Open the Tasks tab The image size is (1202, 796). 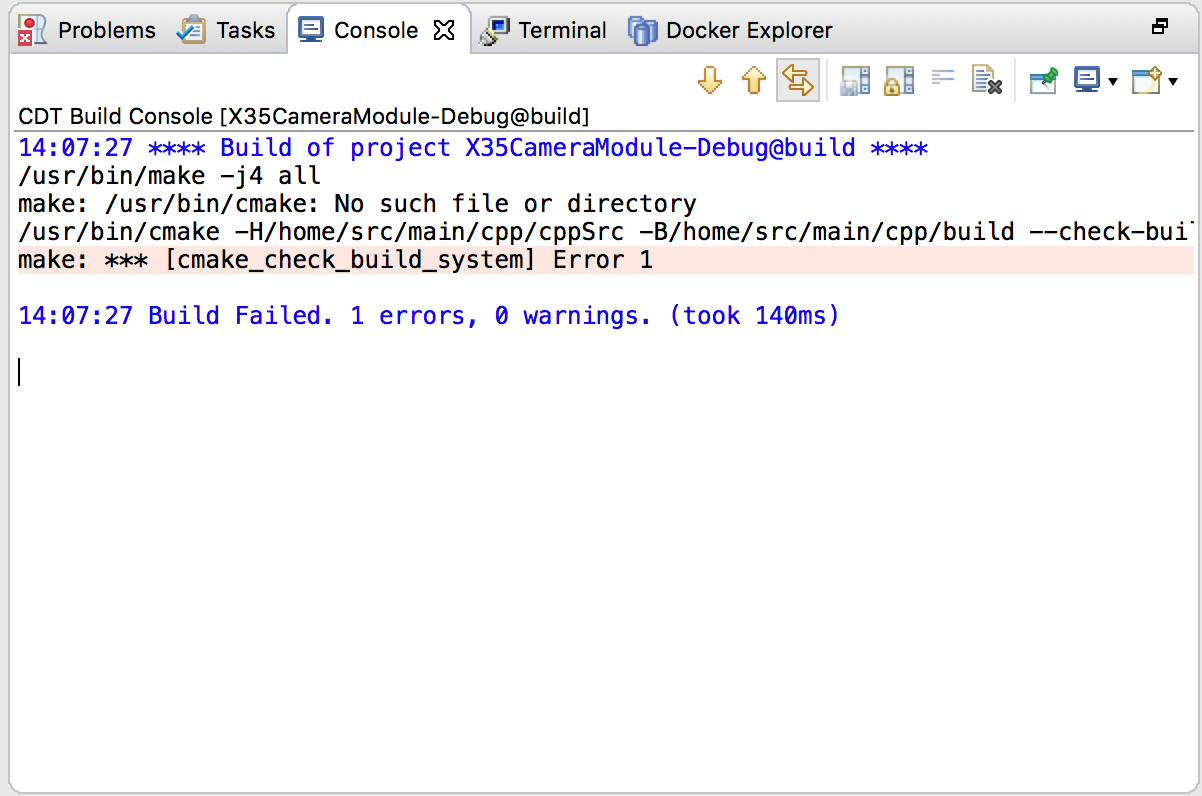coord(226,31)
